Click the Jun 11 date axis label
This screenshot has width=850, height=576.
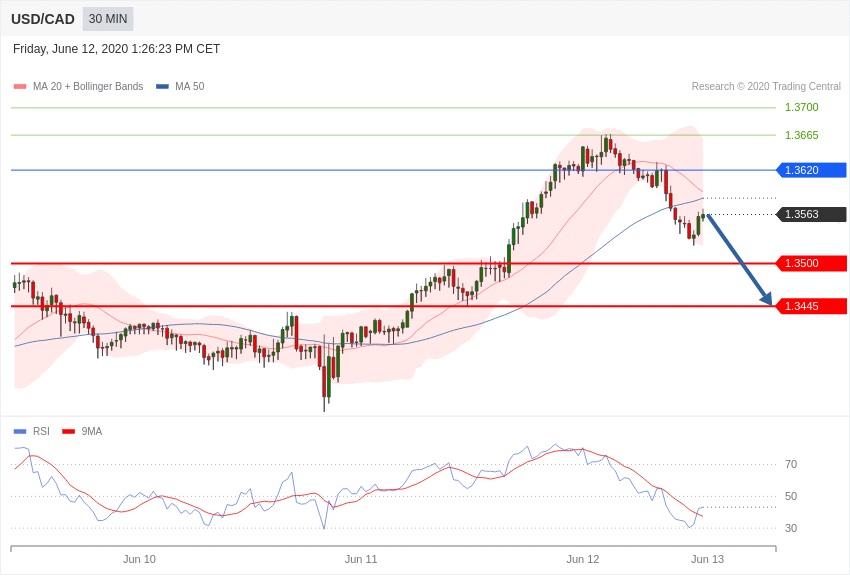pos(361,559)
